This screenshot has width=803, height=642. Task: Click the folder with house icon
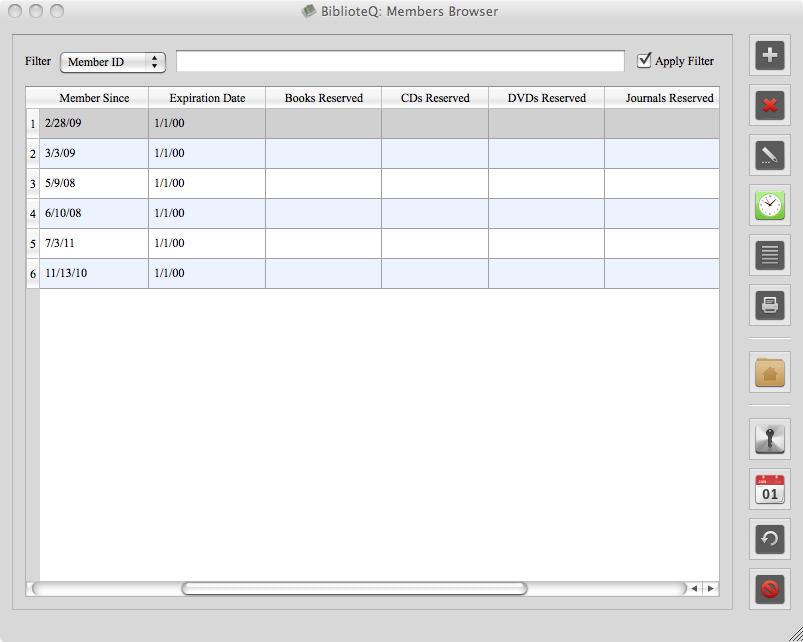tap(770, 372)
